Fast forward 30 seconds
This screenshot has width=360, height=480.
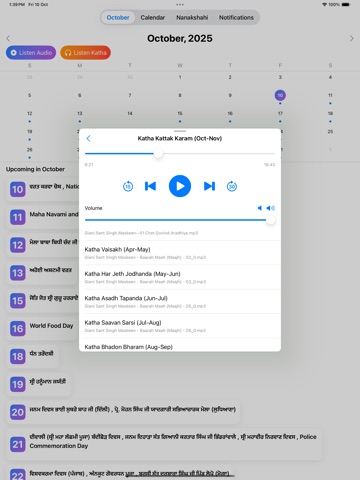[x=232, y=186]
